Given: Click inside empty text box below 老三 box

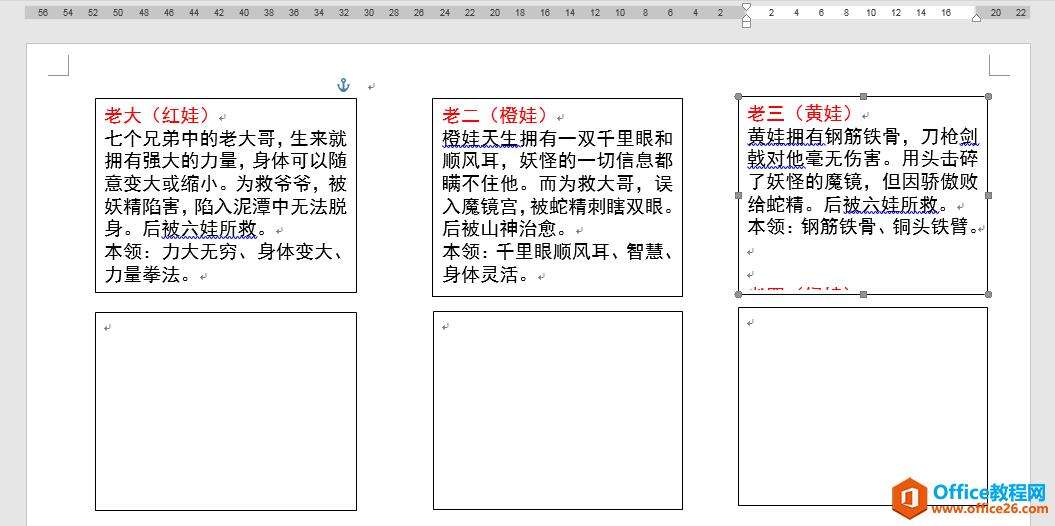Looking at the screenshot, I should click(862, 405).
